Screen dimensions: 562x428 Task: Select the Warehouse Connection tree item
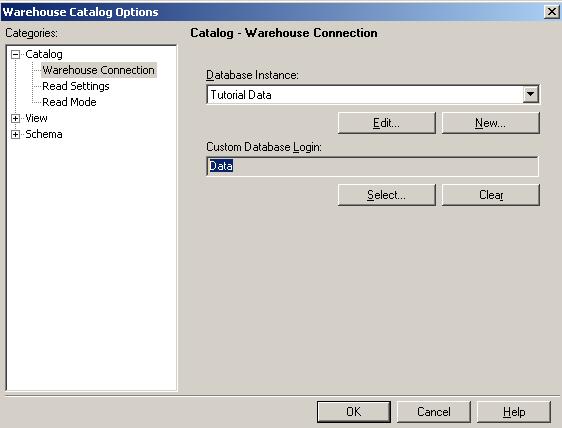pos(99,70)
